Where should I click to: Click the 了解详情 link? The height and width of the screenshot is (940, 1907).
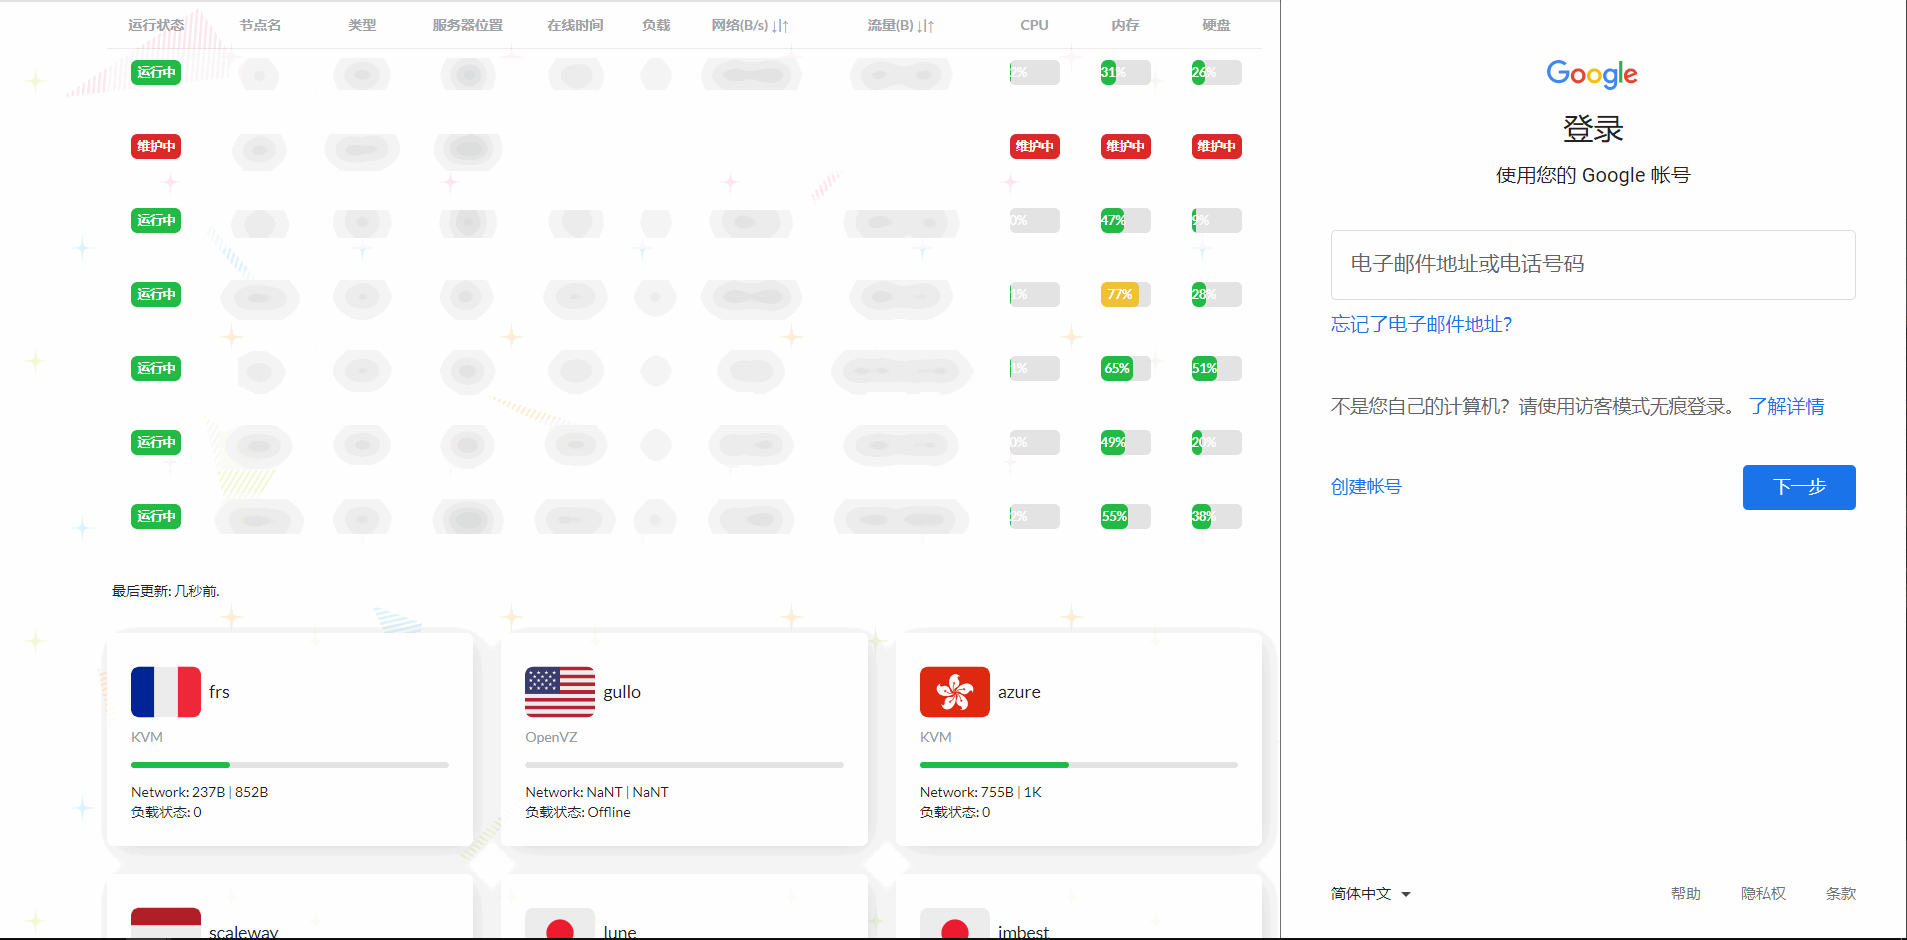click(x=1786, y=406)
